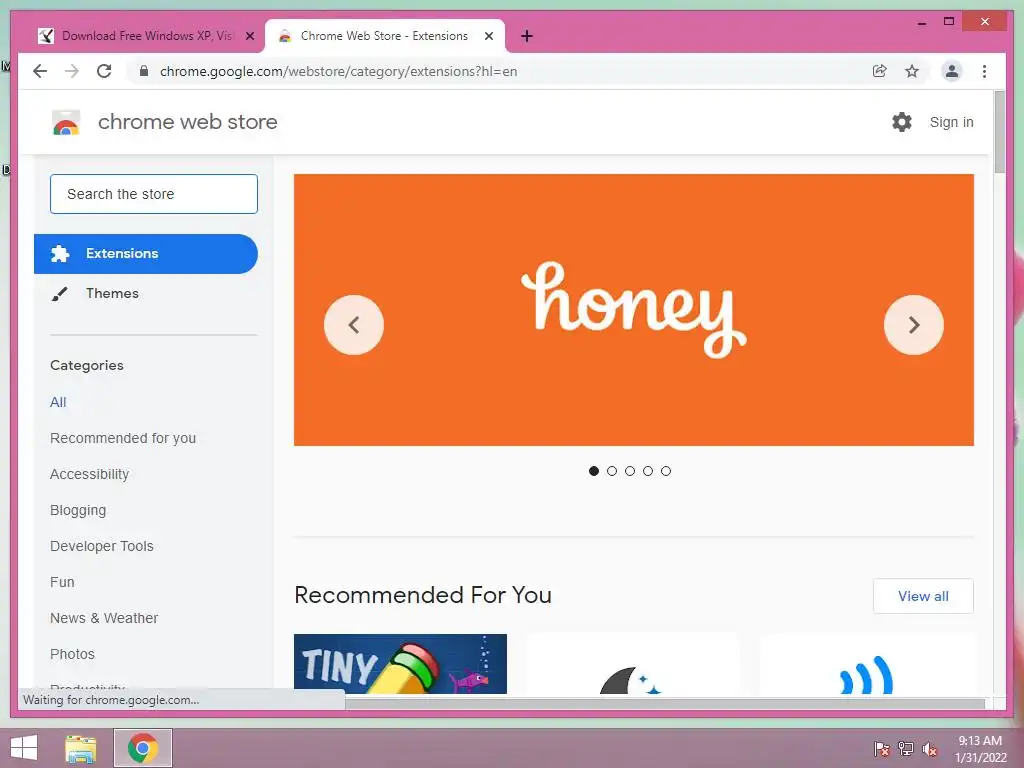Open the honey featured banner
Image resolution: width=1024 pixels, height=768 pixels.
coord(633,310)
